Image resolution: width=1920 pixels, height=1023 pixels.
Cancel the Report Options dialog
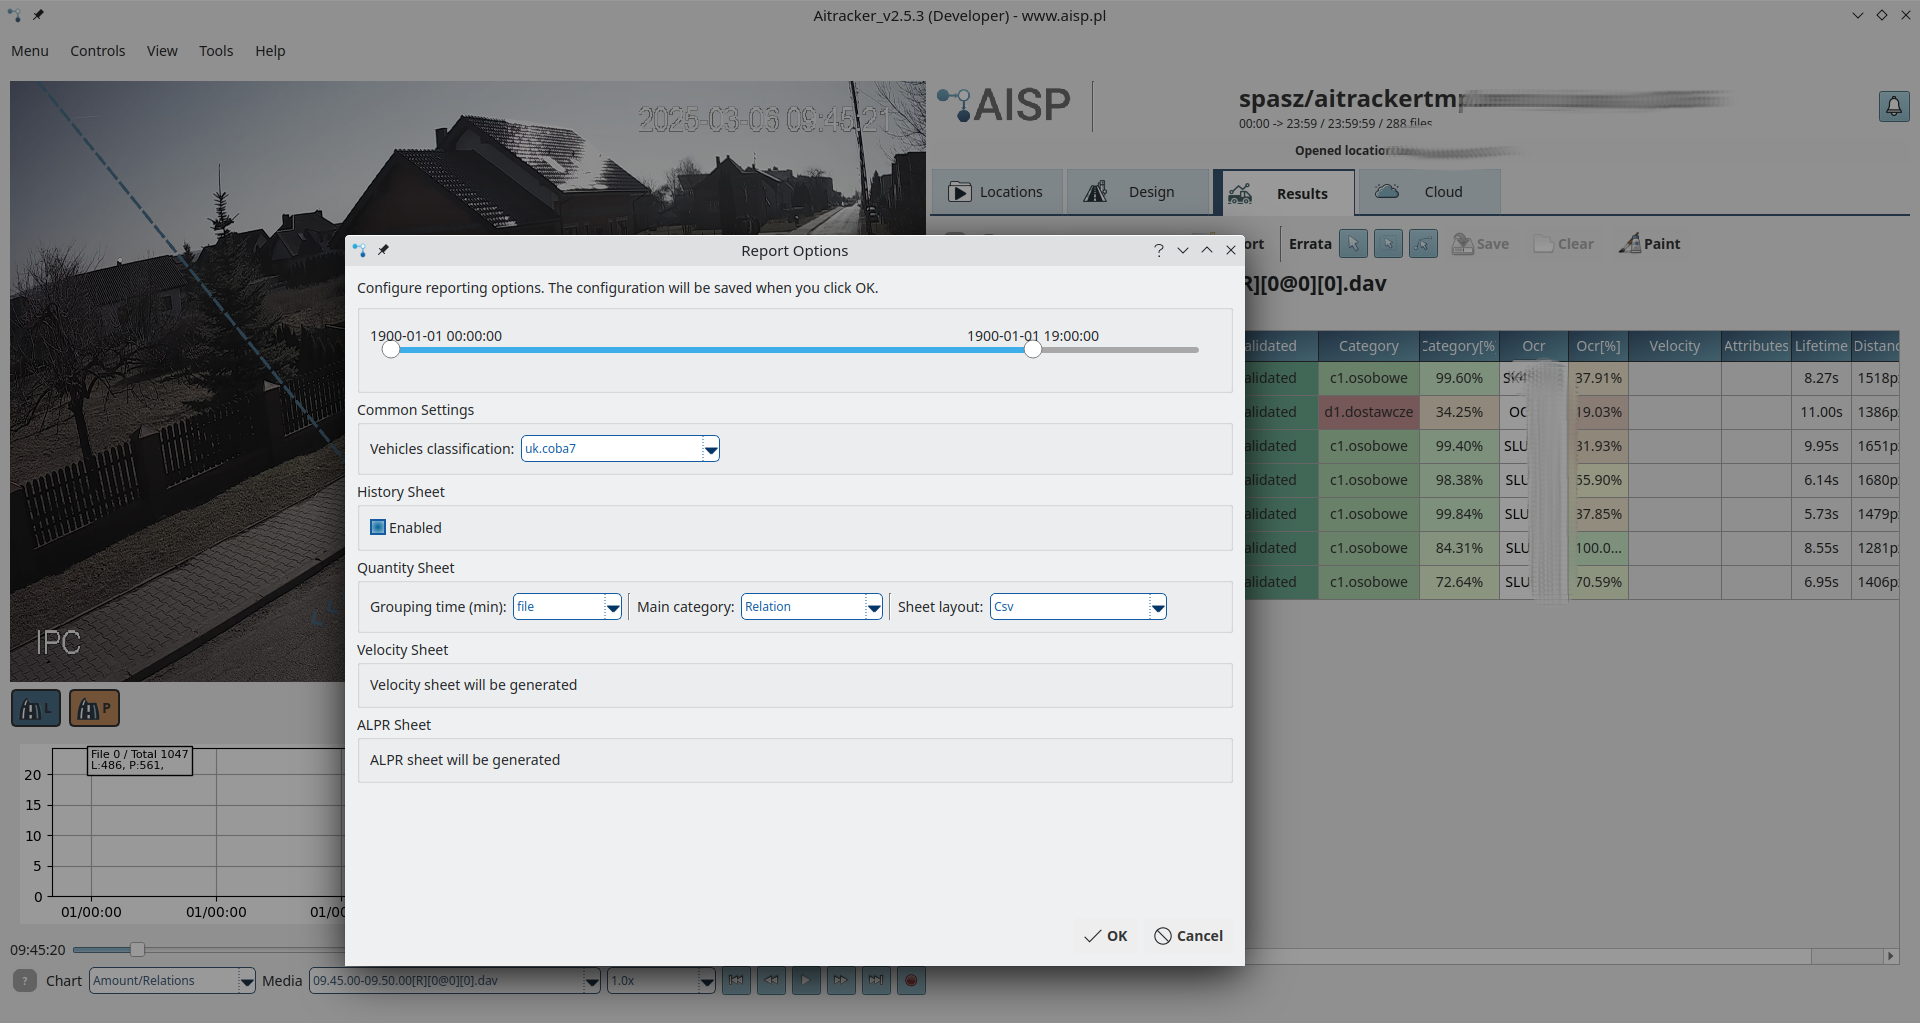coord(1188,936)
